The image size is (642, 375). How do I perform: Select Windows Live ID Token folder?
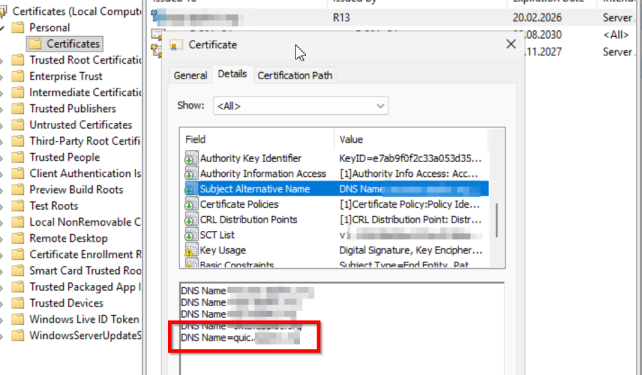point(84,319)
